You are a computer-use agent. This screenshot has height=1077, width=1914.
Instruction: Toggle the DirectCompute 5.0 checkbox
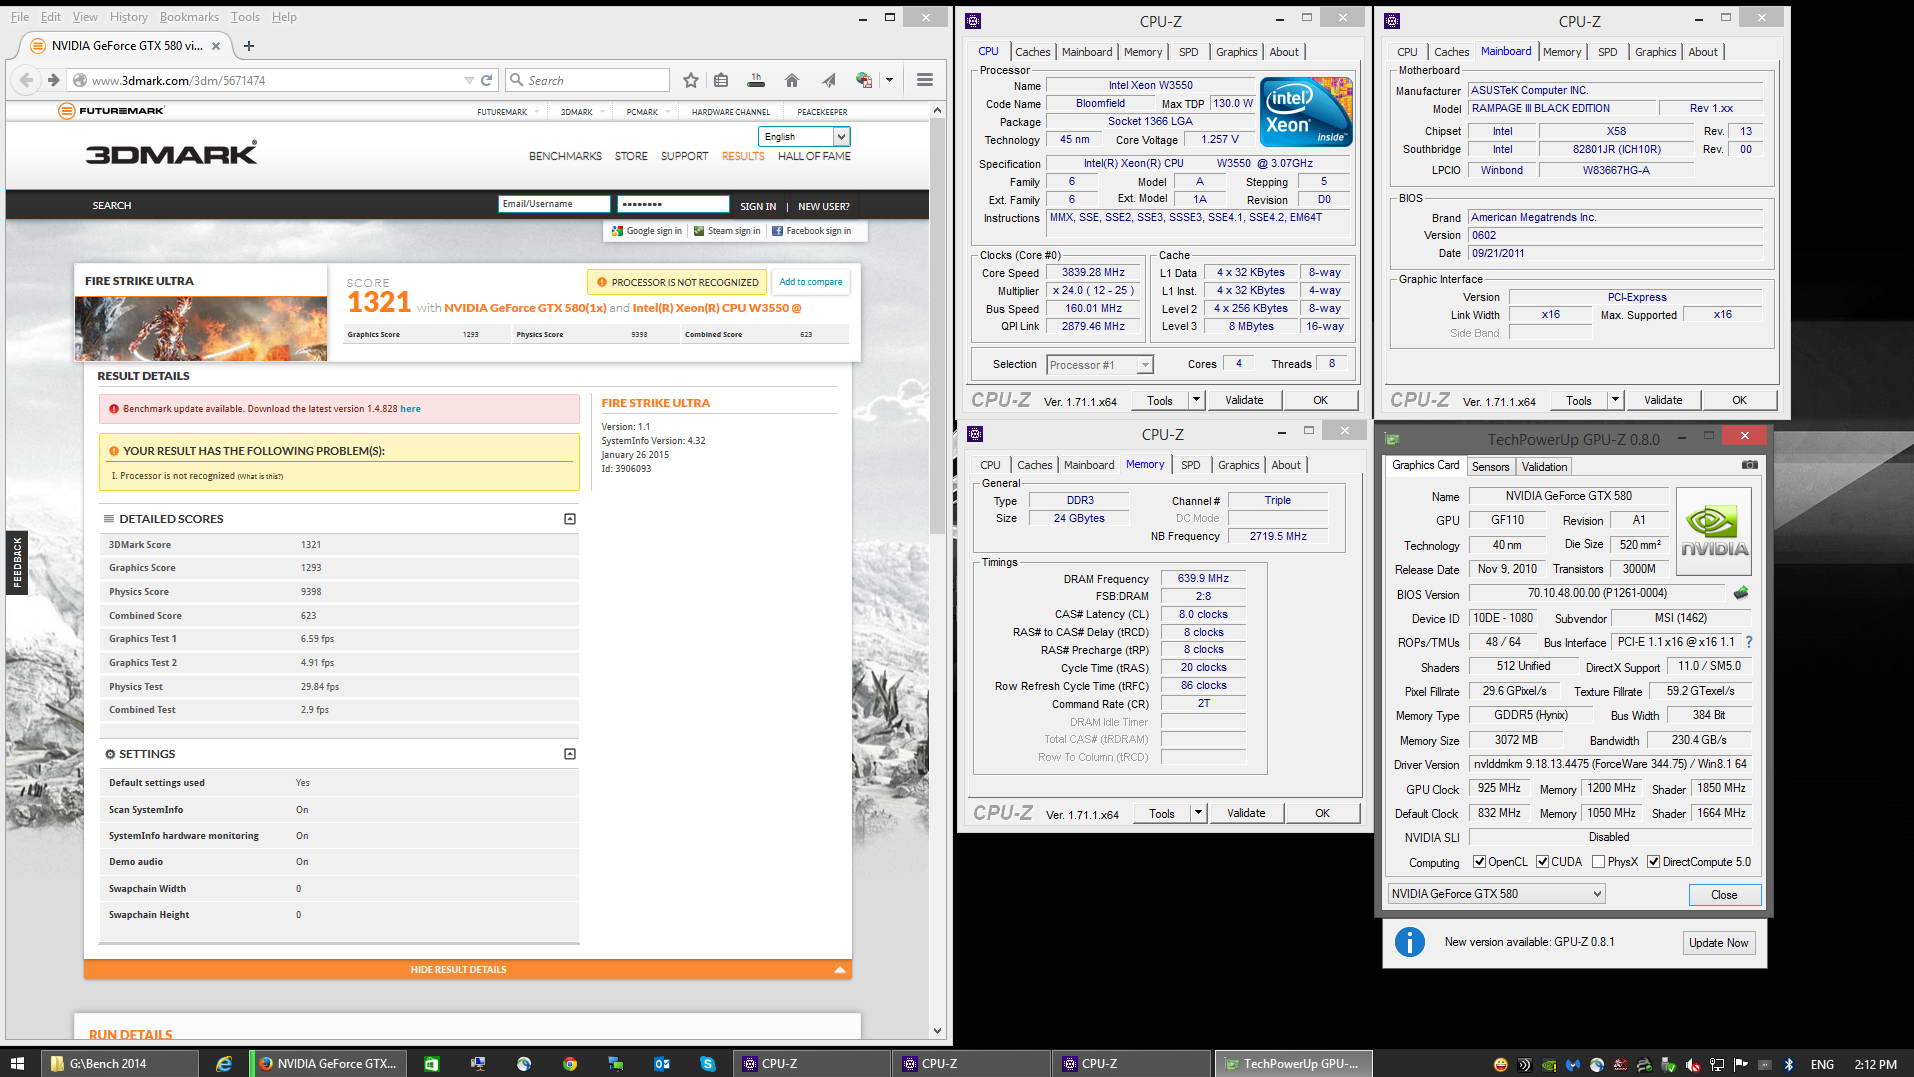click(x=1653, y=862)
